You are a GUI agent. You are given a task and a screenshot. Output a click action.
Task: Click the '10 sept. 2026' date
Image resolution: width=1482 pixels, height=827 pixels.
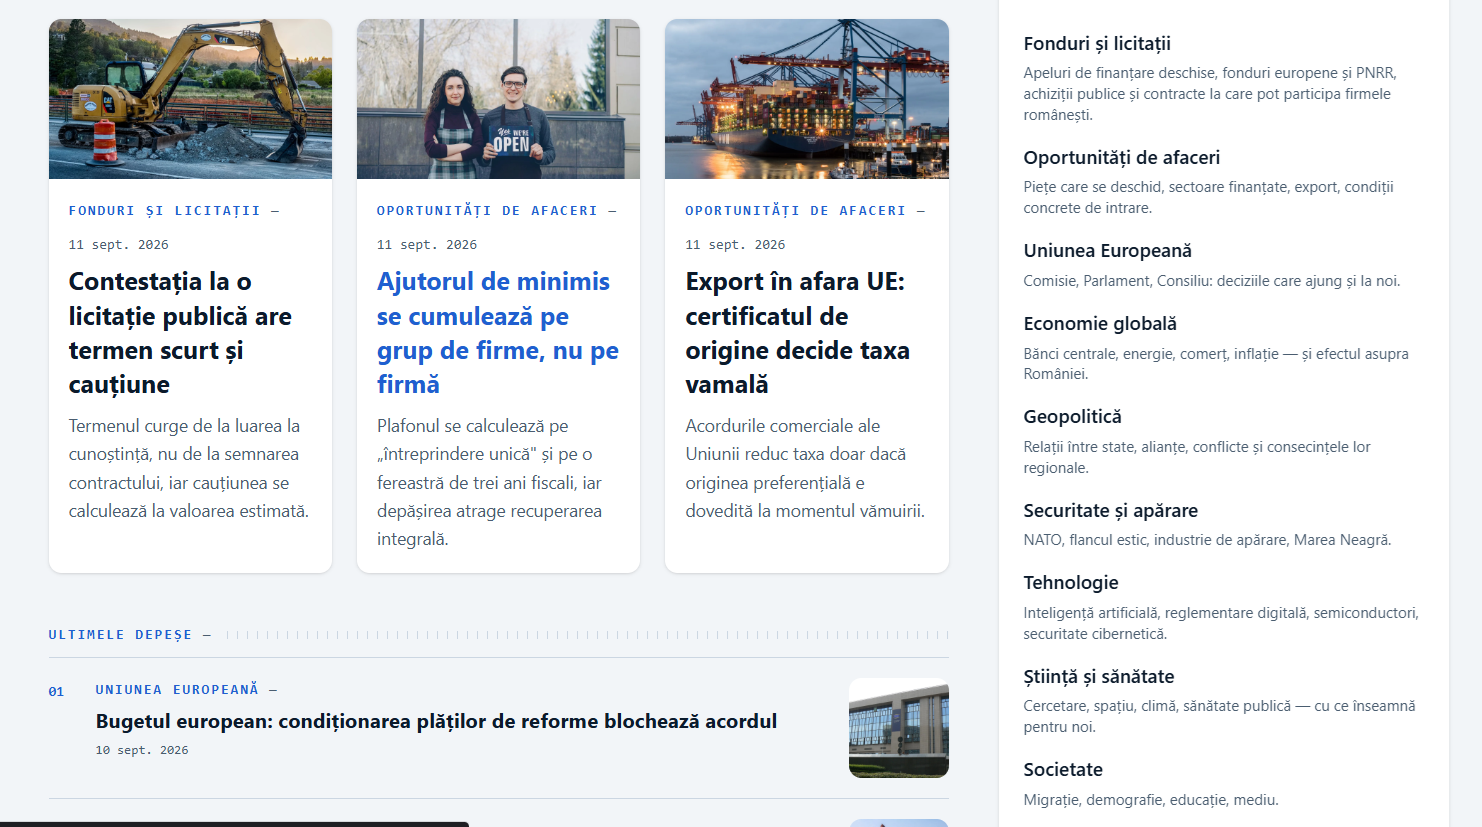[142, 750]
